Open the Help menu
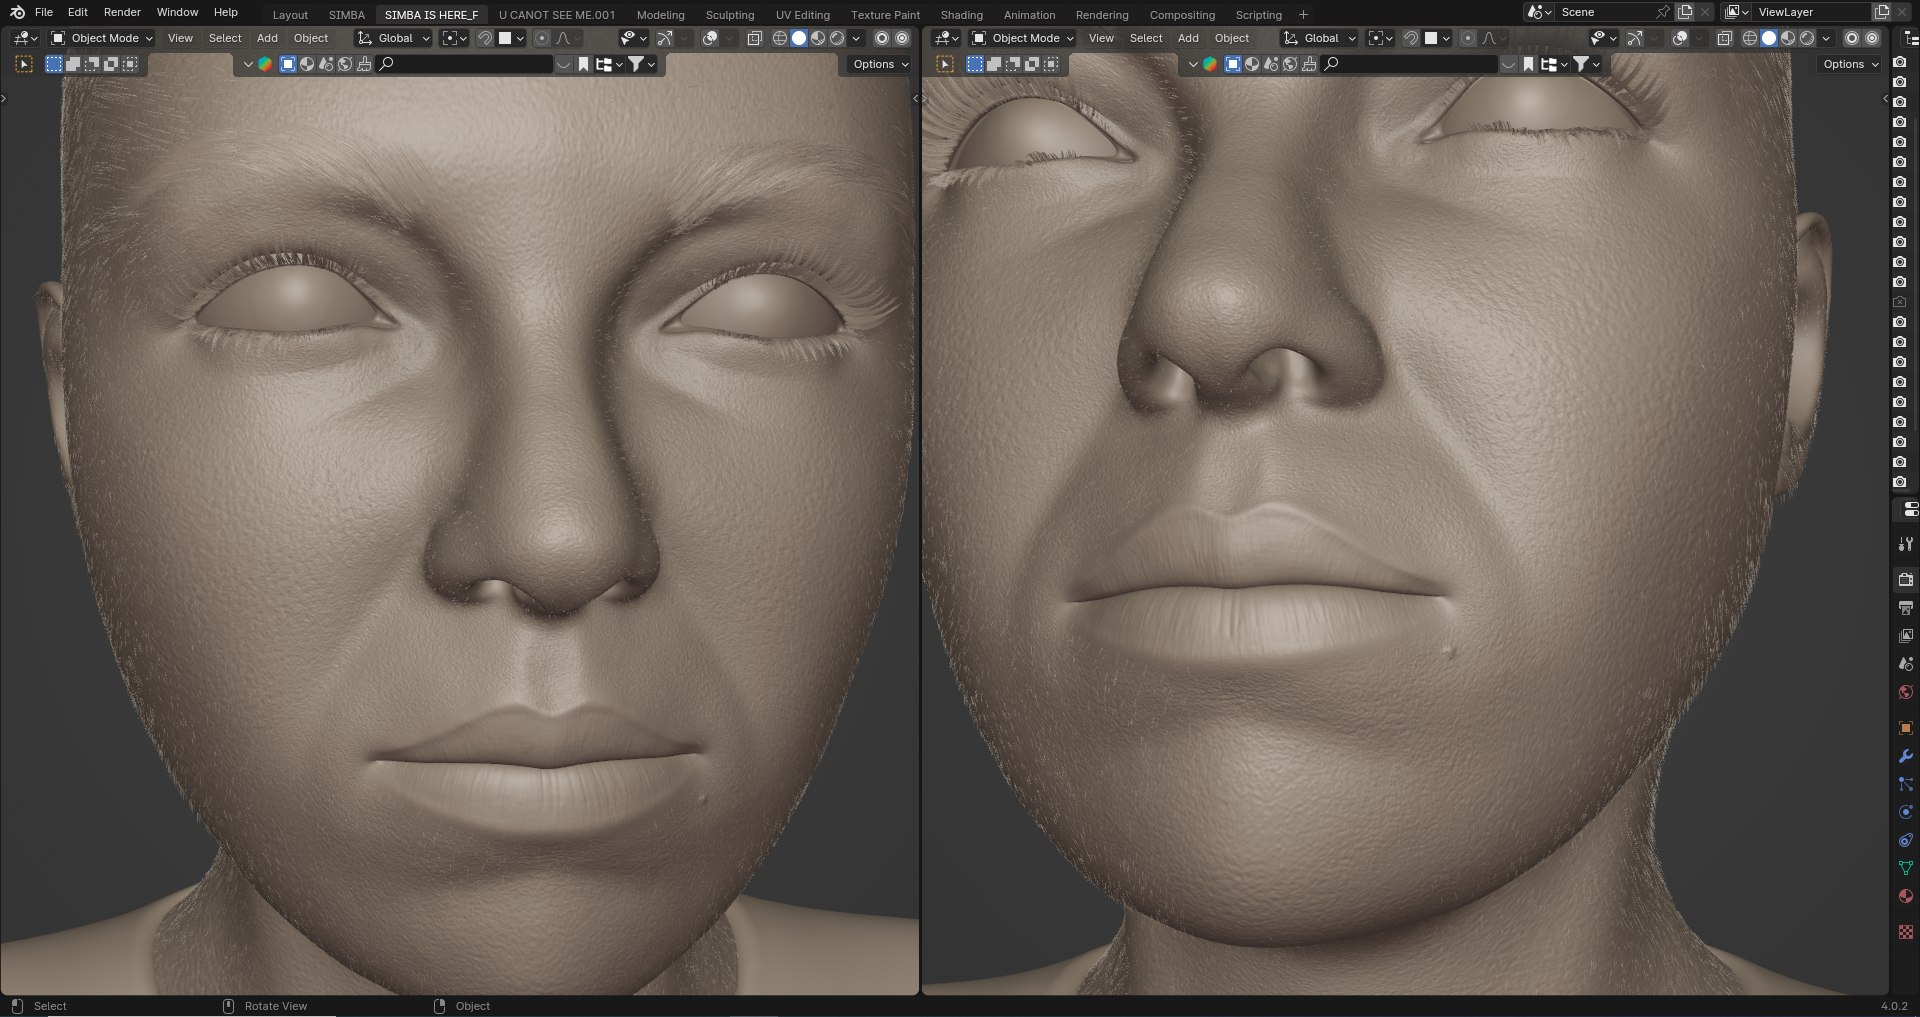The height and width of the screenshot is (1017, 1920). click(x=226, y=12)
